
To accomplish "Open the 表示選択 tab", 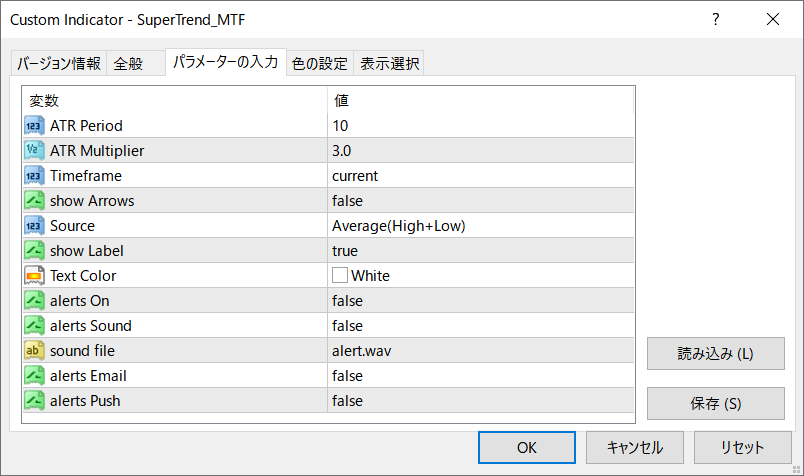I will tap(390, 64).
